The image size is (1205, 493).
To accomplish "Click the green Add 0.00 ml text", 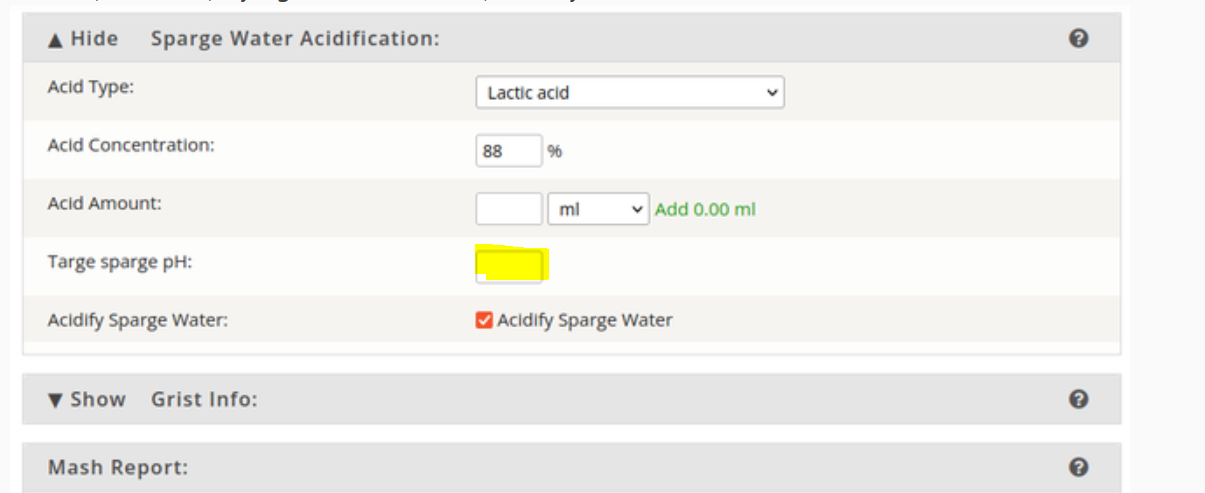I will point(705,209).
